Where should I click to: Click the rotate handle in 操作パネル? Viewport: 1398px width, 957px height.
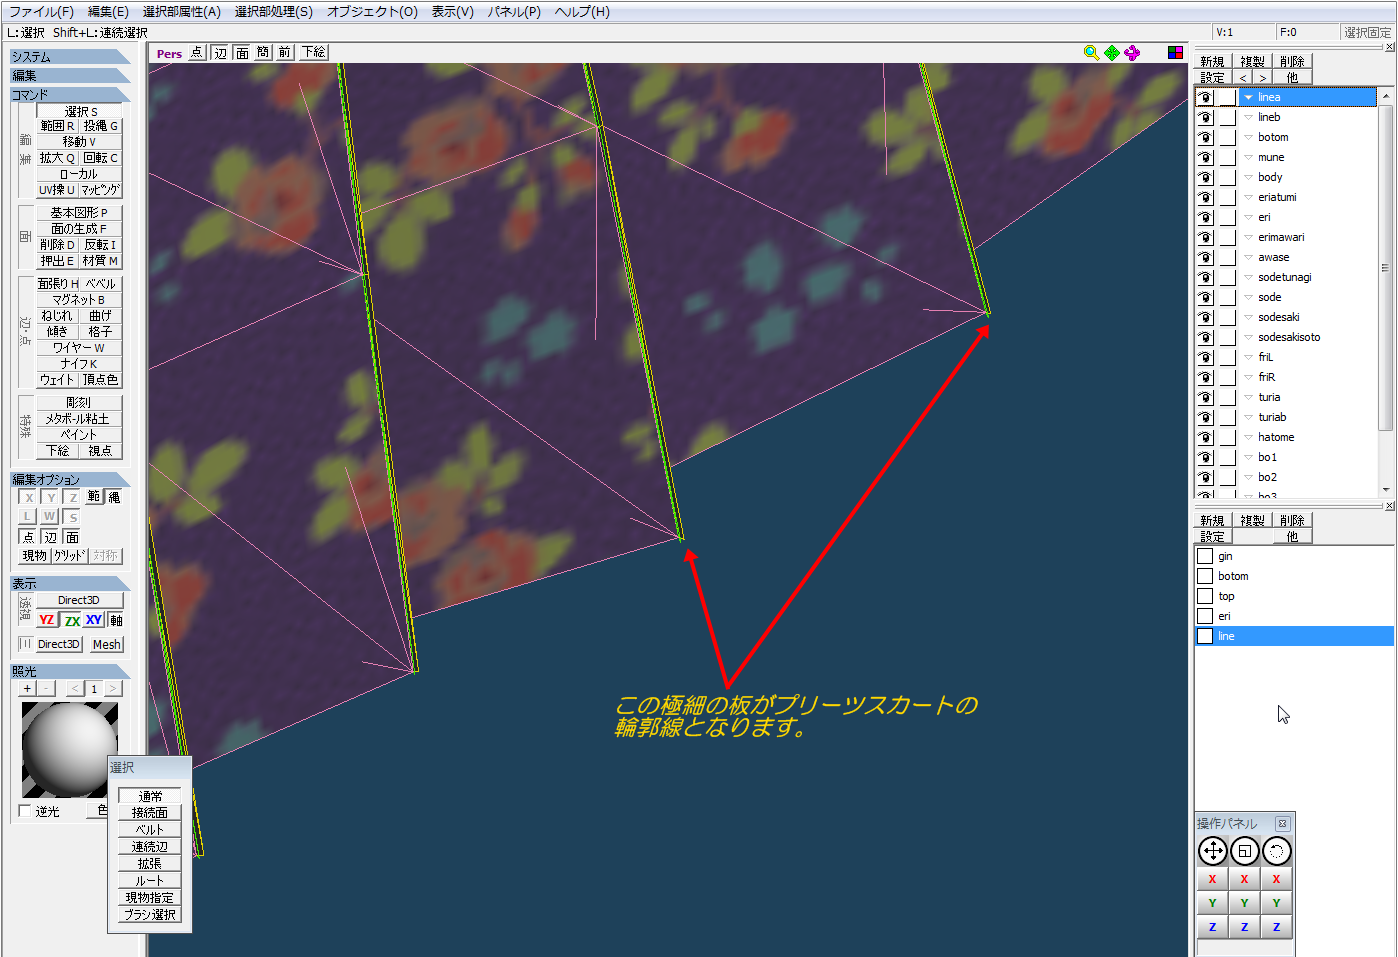[x=1276, y=851]
